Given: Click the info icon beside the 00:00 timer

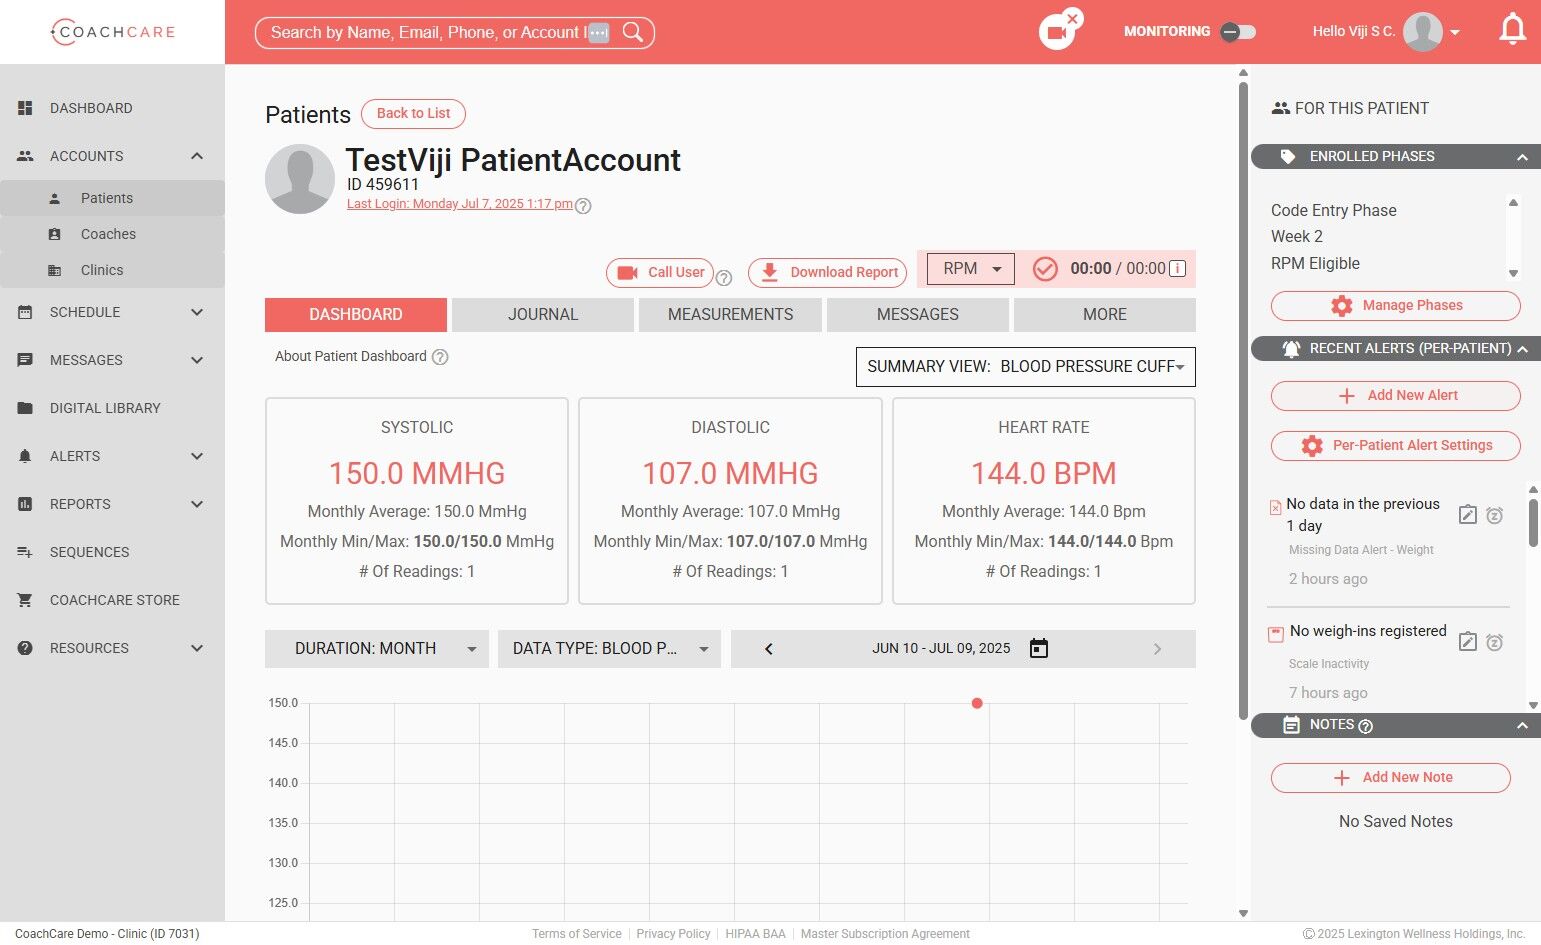Looking at the screenshot, I should pyautogui.click(x=1177, y=268).
